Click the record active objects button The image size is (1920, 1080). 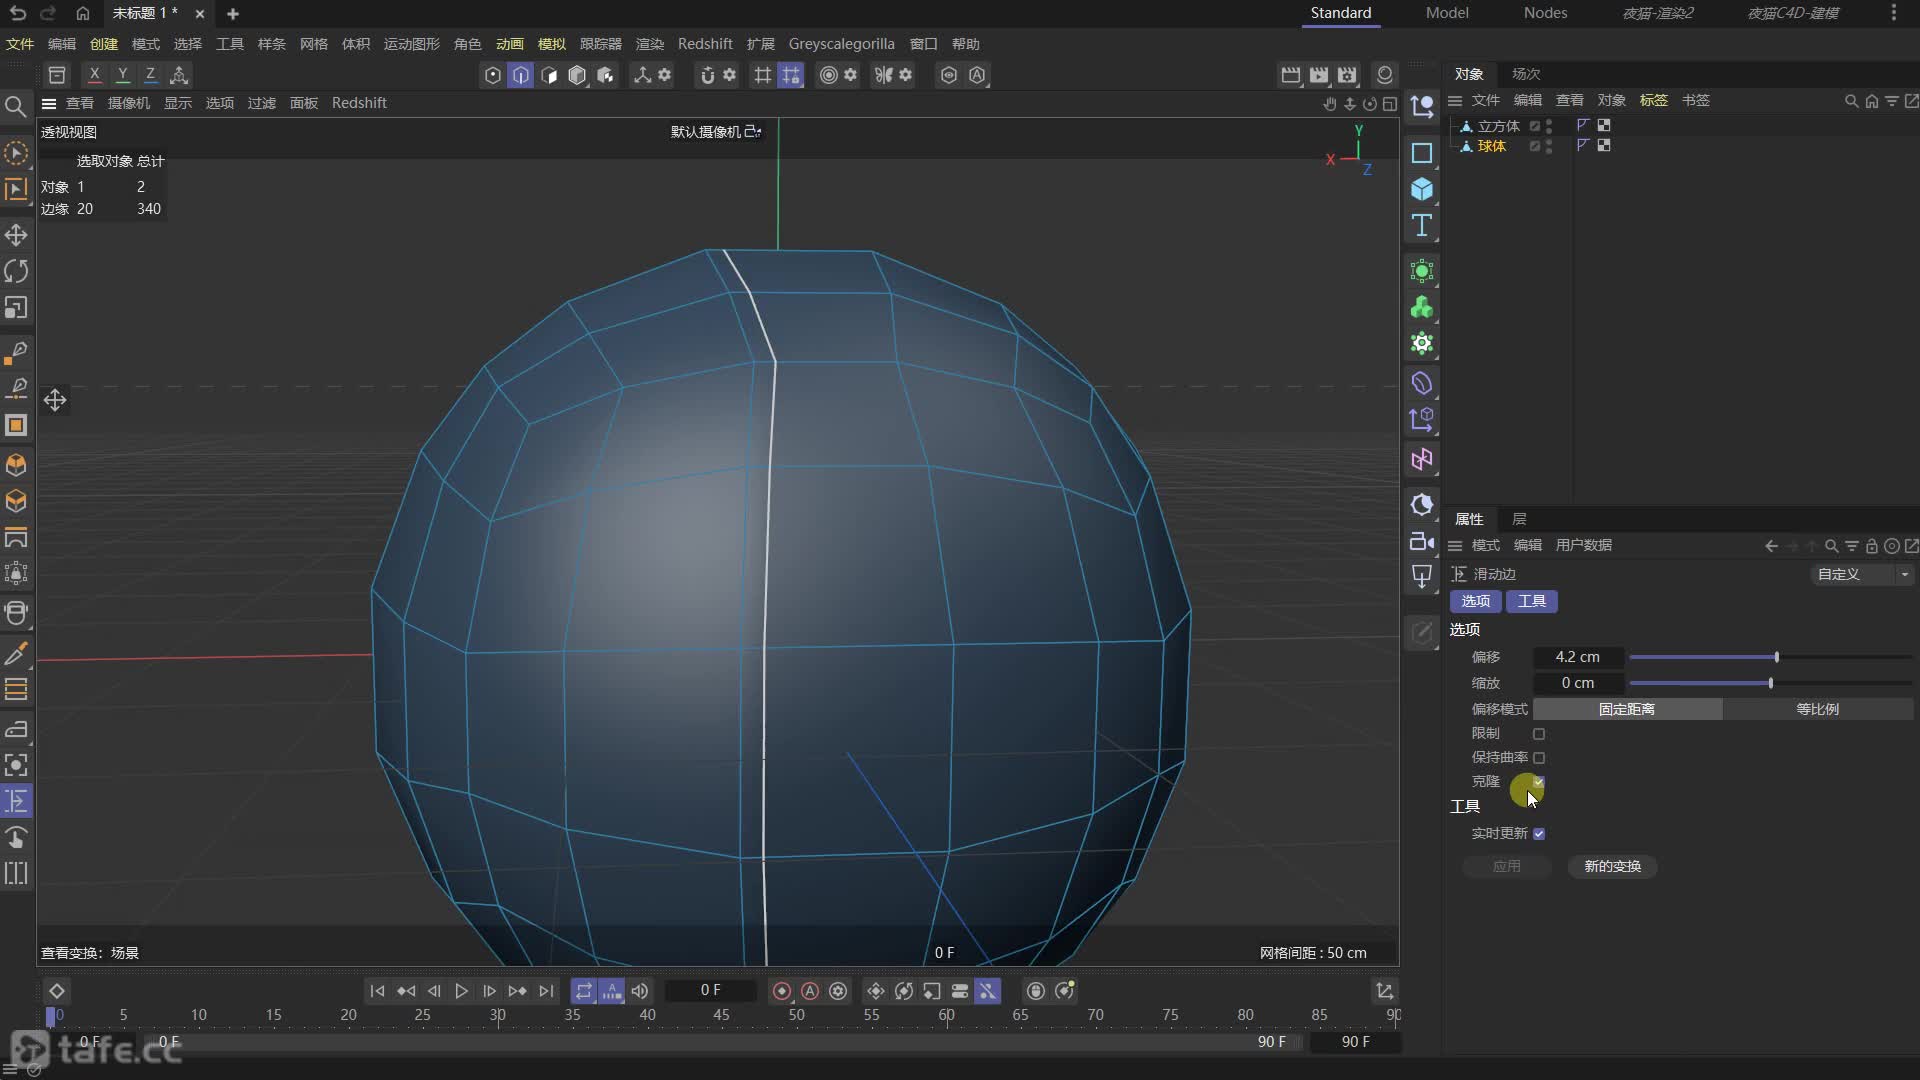[x=782, y=991]
